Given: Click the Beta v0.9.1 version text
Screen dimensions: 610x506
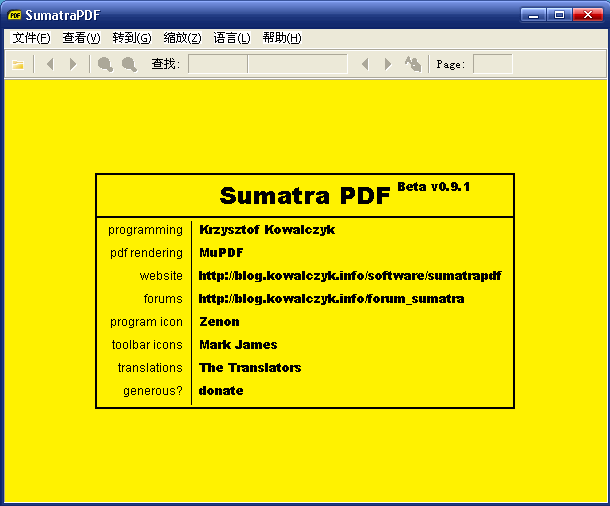Looking at the screenshot, I should 433,187.
